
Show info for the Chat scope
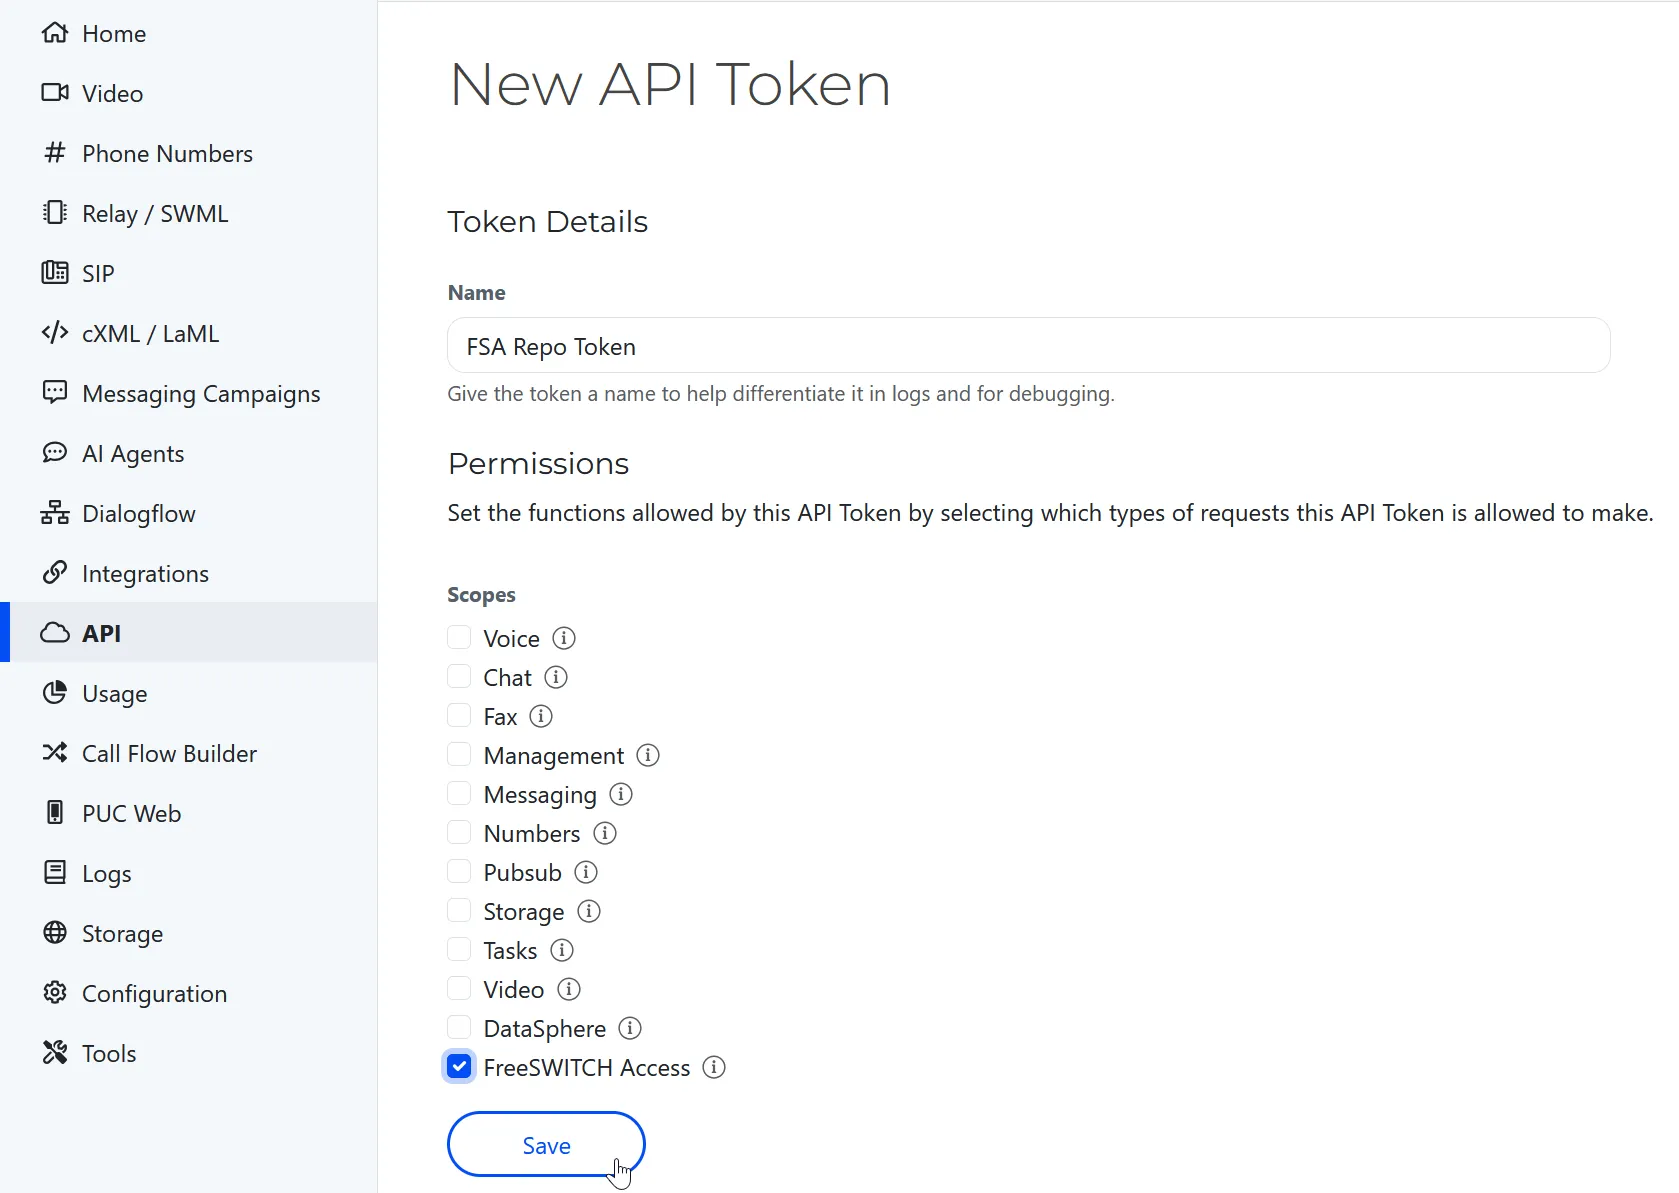556,677
